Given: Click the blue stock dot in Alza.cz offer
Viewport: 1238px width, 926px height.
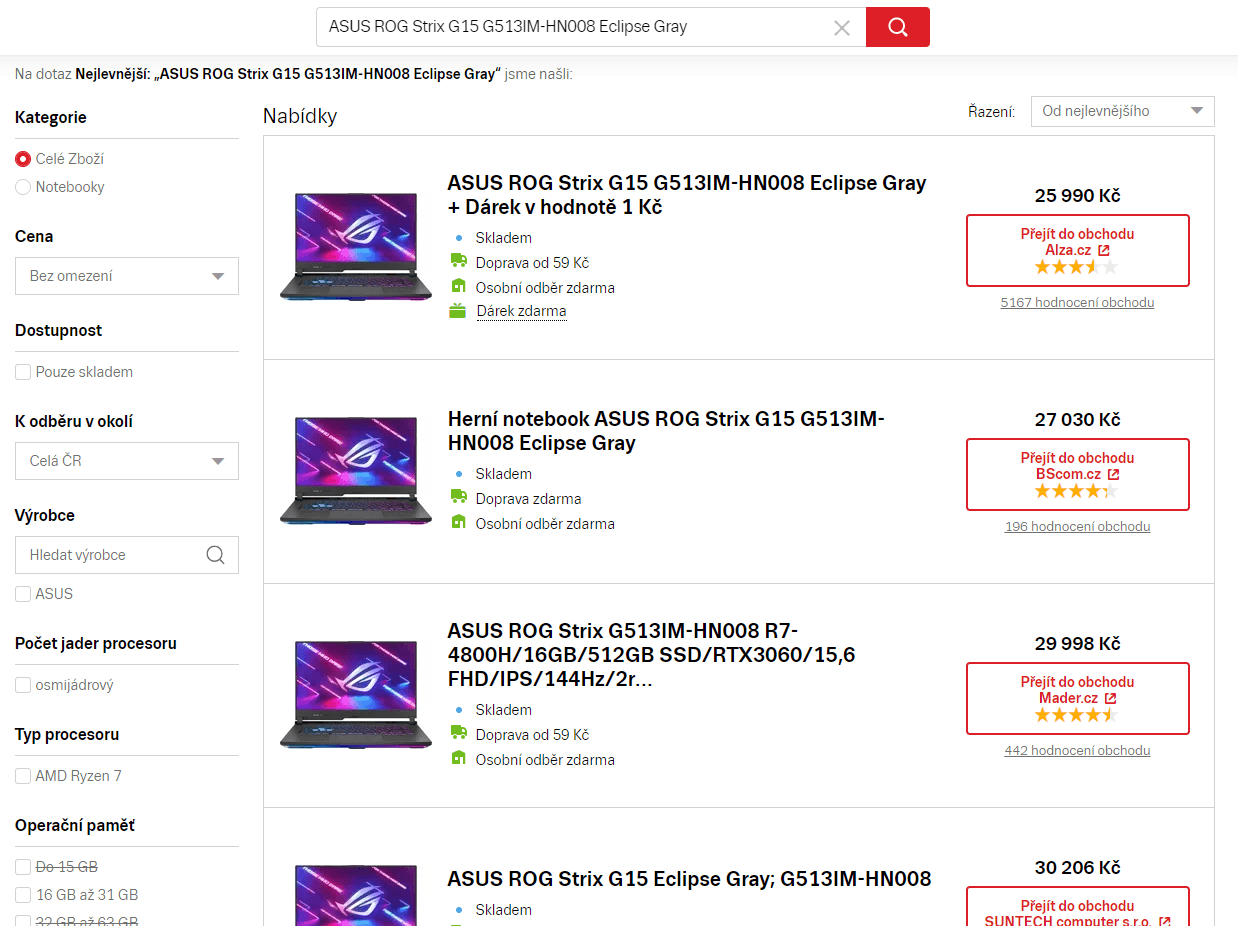Looking at the screenshot, I should pos(459,238).
